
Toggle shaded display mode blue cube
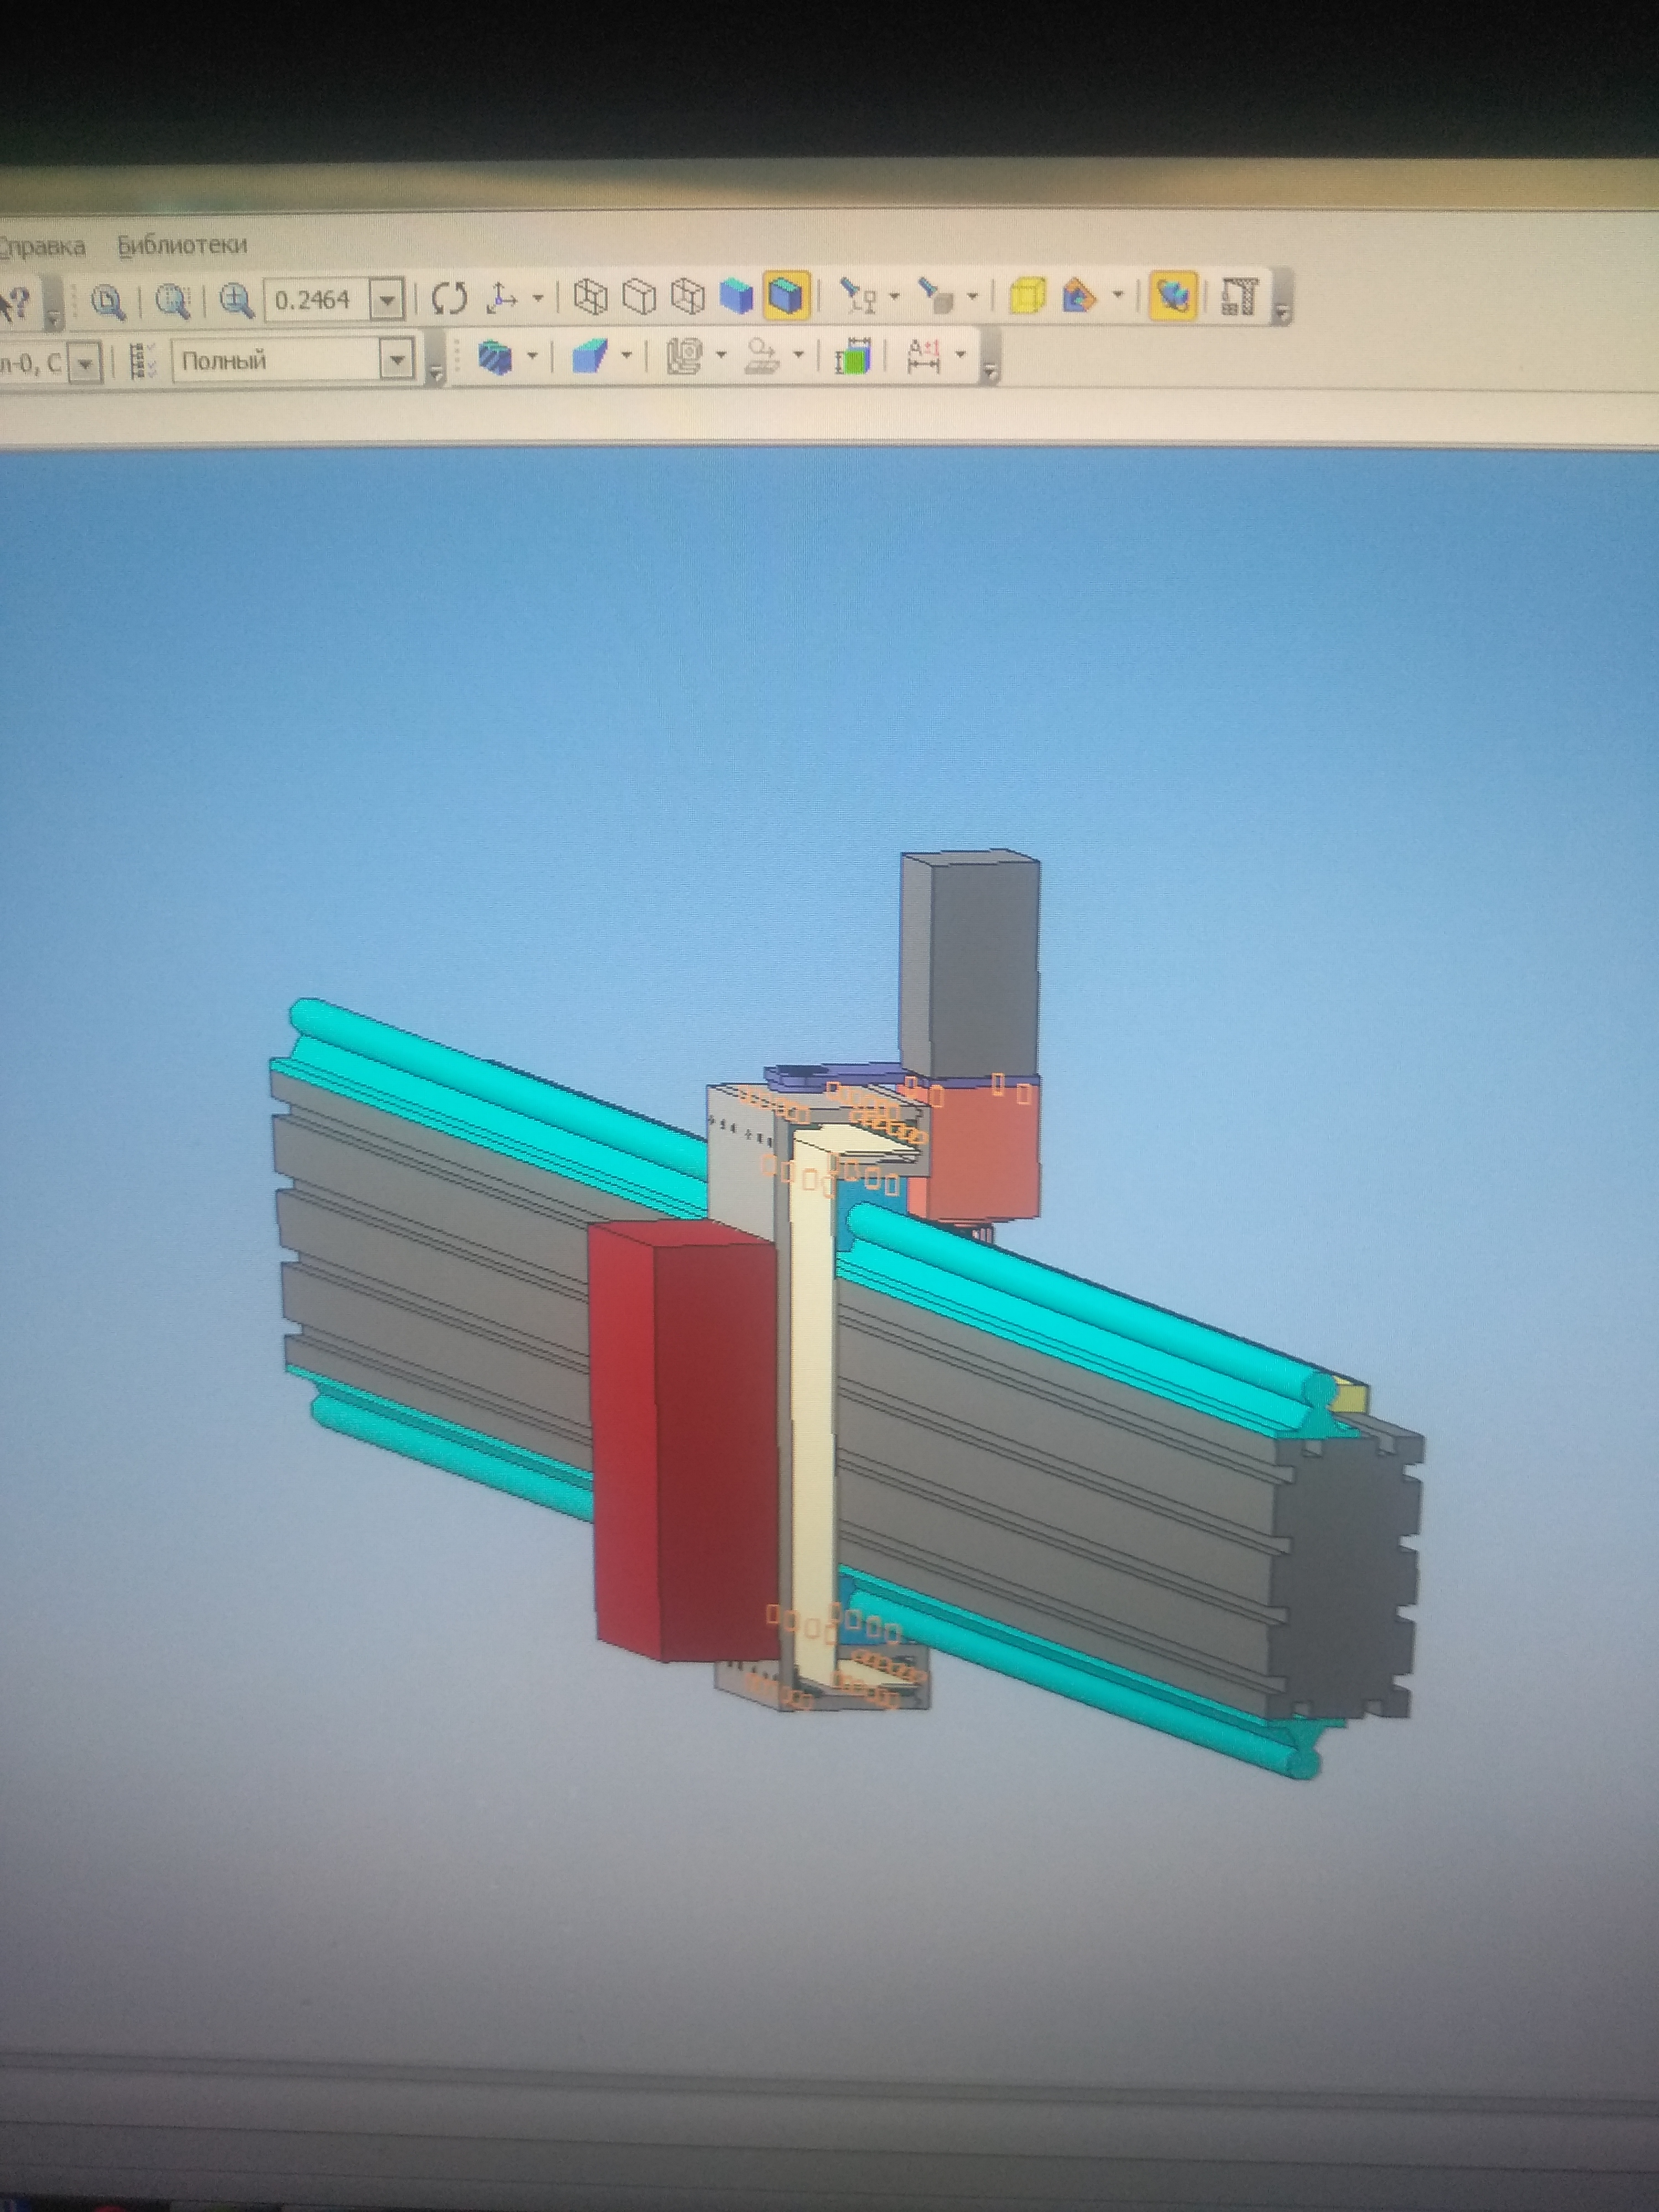(x=736, y=296)
